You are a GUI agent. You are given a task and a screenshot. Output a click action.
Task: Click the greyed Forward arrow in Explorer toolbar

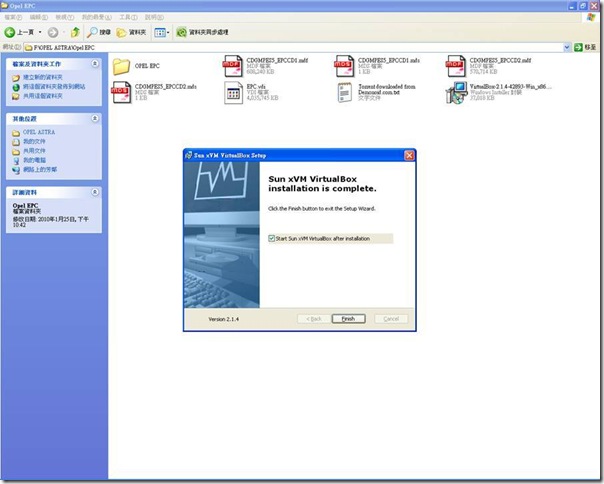coord(53,33)
